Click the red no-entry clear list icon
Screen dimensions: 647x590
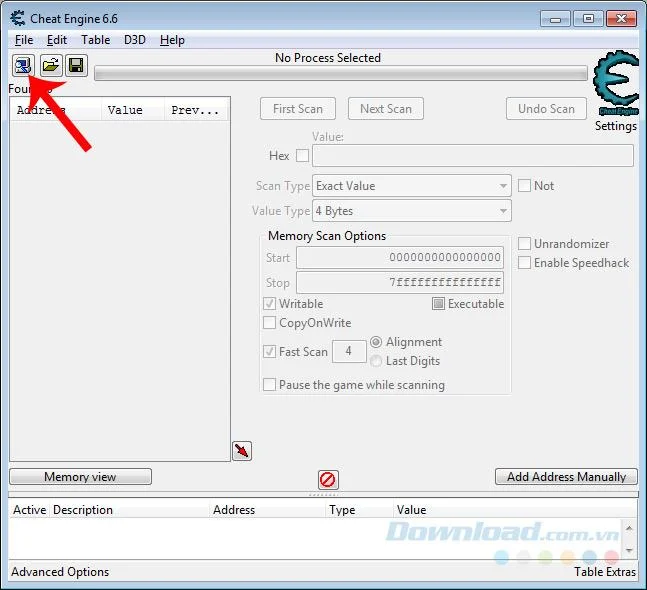[x=328, y=479]
